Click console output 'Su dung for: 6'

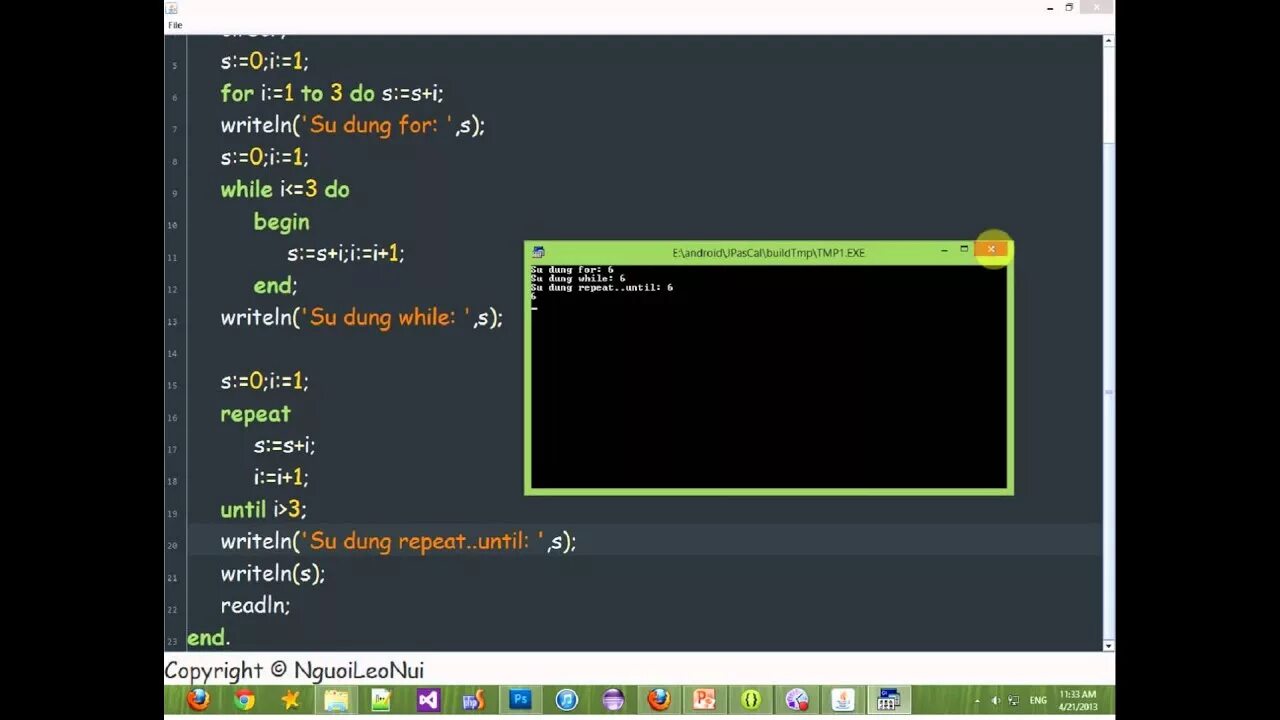[572, 270]
